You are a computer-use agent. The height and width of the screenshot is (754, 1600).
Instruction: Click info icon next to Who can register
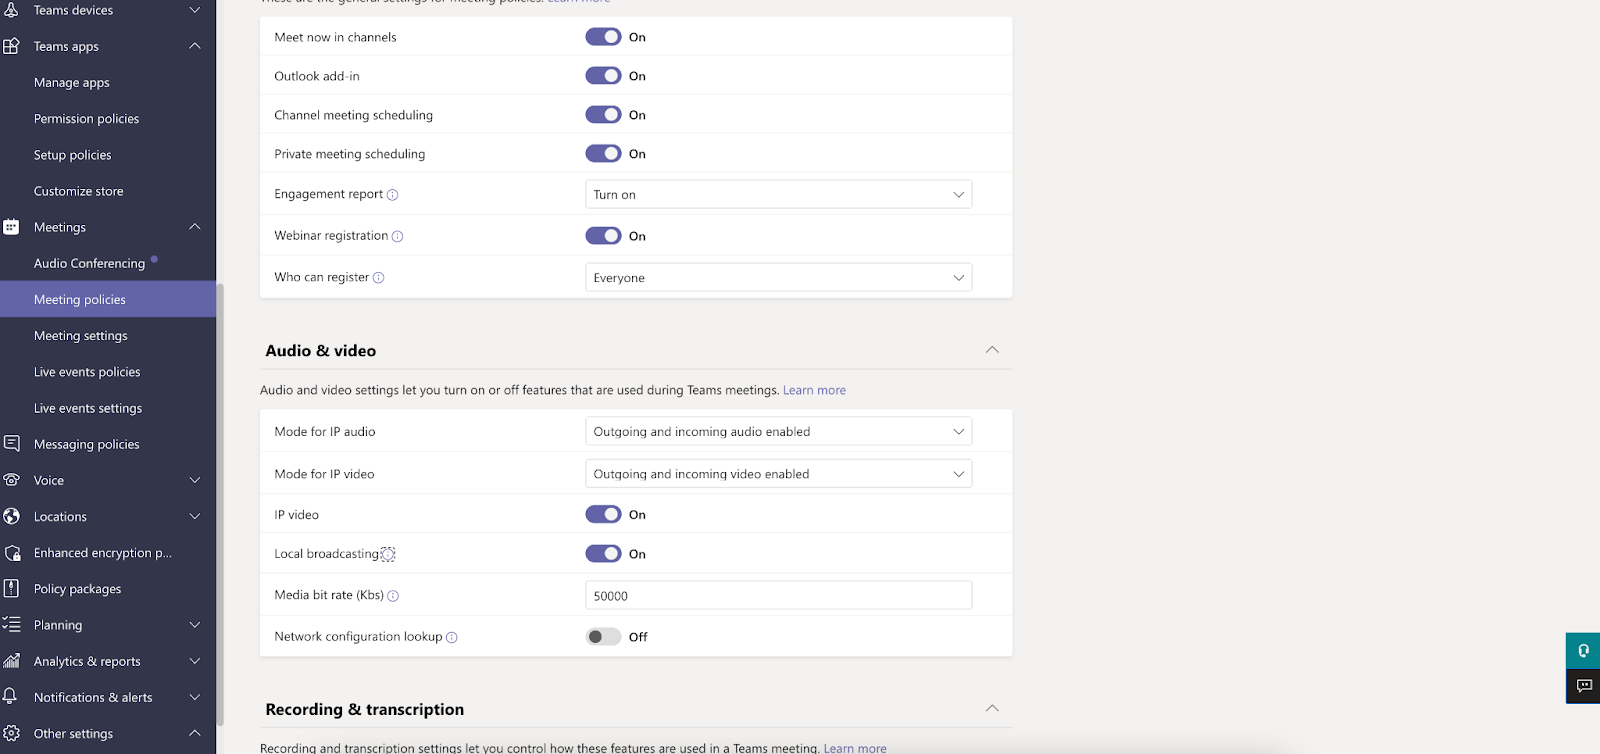[x=378, y=278]
